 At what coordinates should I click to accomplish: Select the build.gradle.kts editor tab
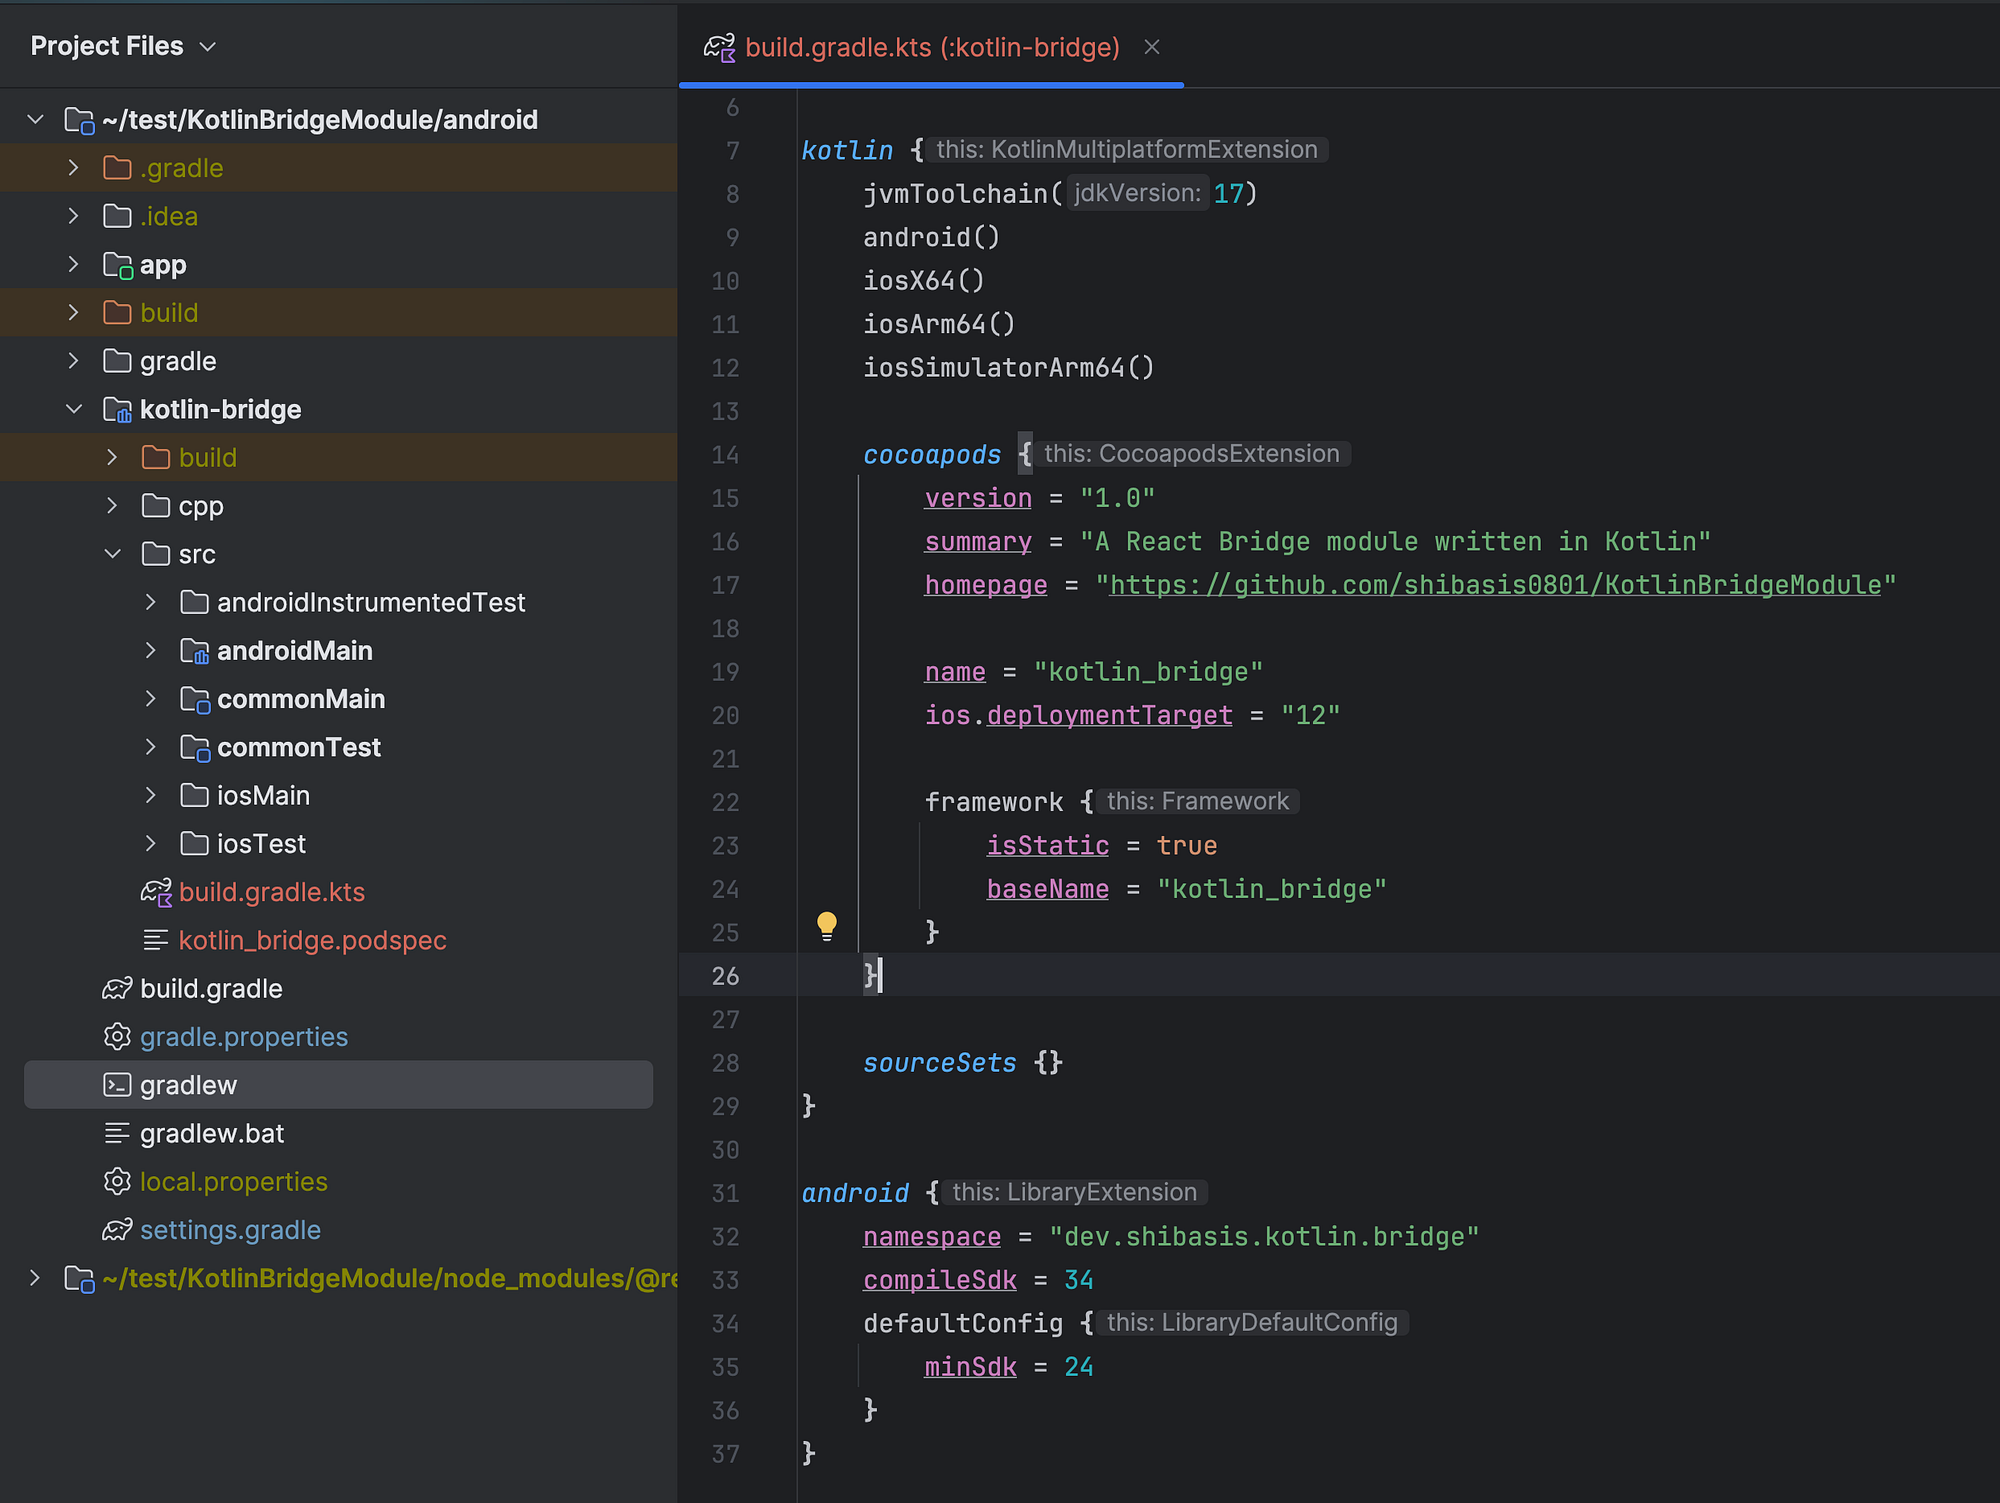coord(931,47)
